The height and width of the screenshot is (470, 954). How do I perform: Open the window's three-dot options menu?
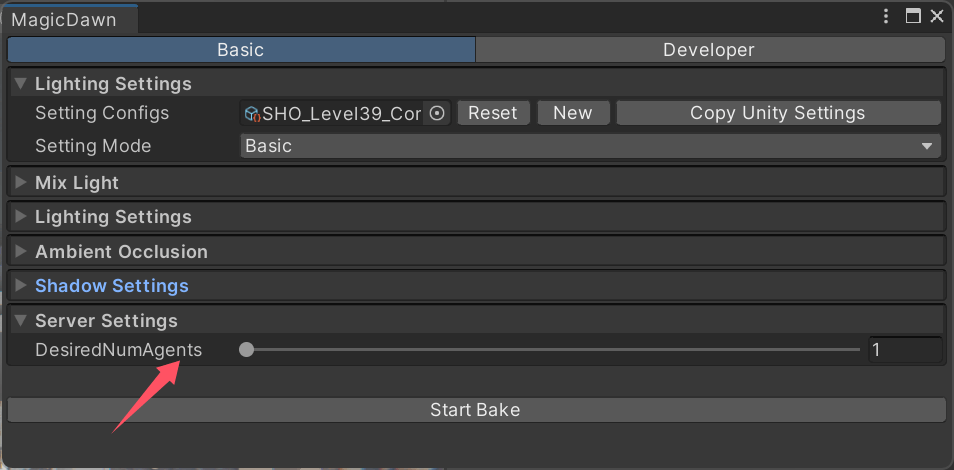886,16
